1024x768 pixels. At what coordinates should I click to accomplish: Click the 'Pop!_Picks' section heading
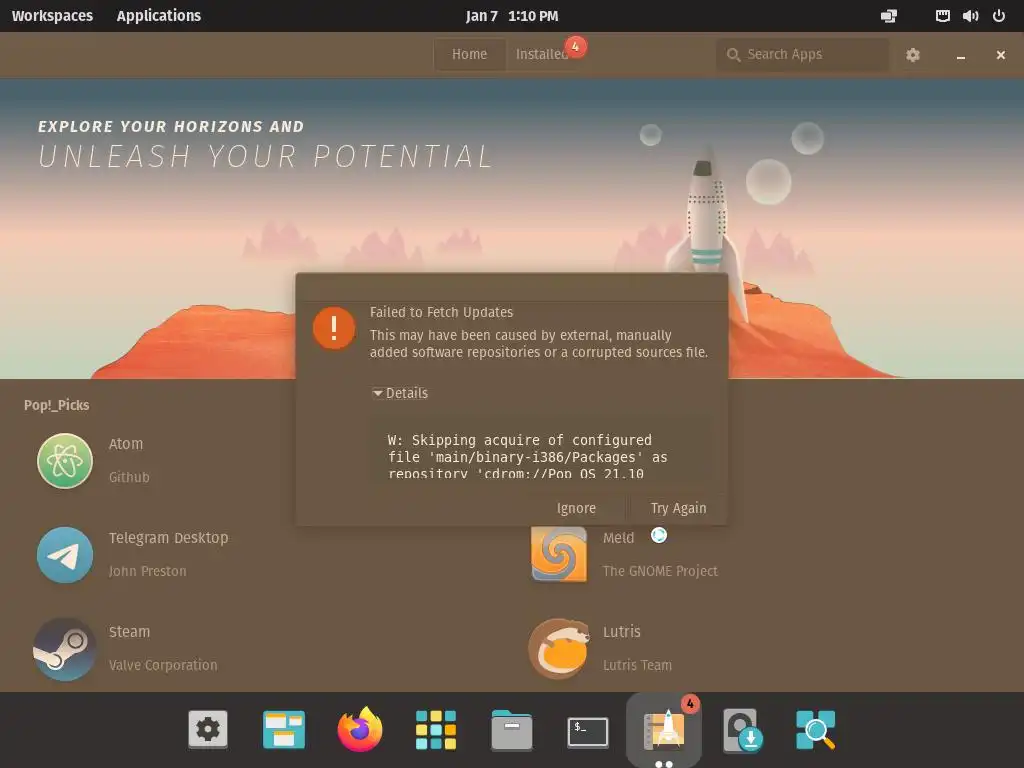[x=57, y=405]
